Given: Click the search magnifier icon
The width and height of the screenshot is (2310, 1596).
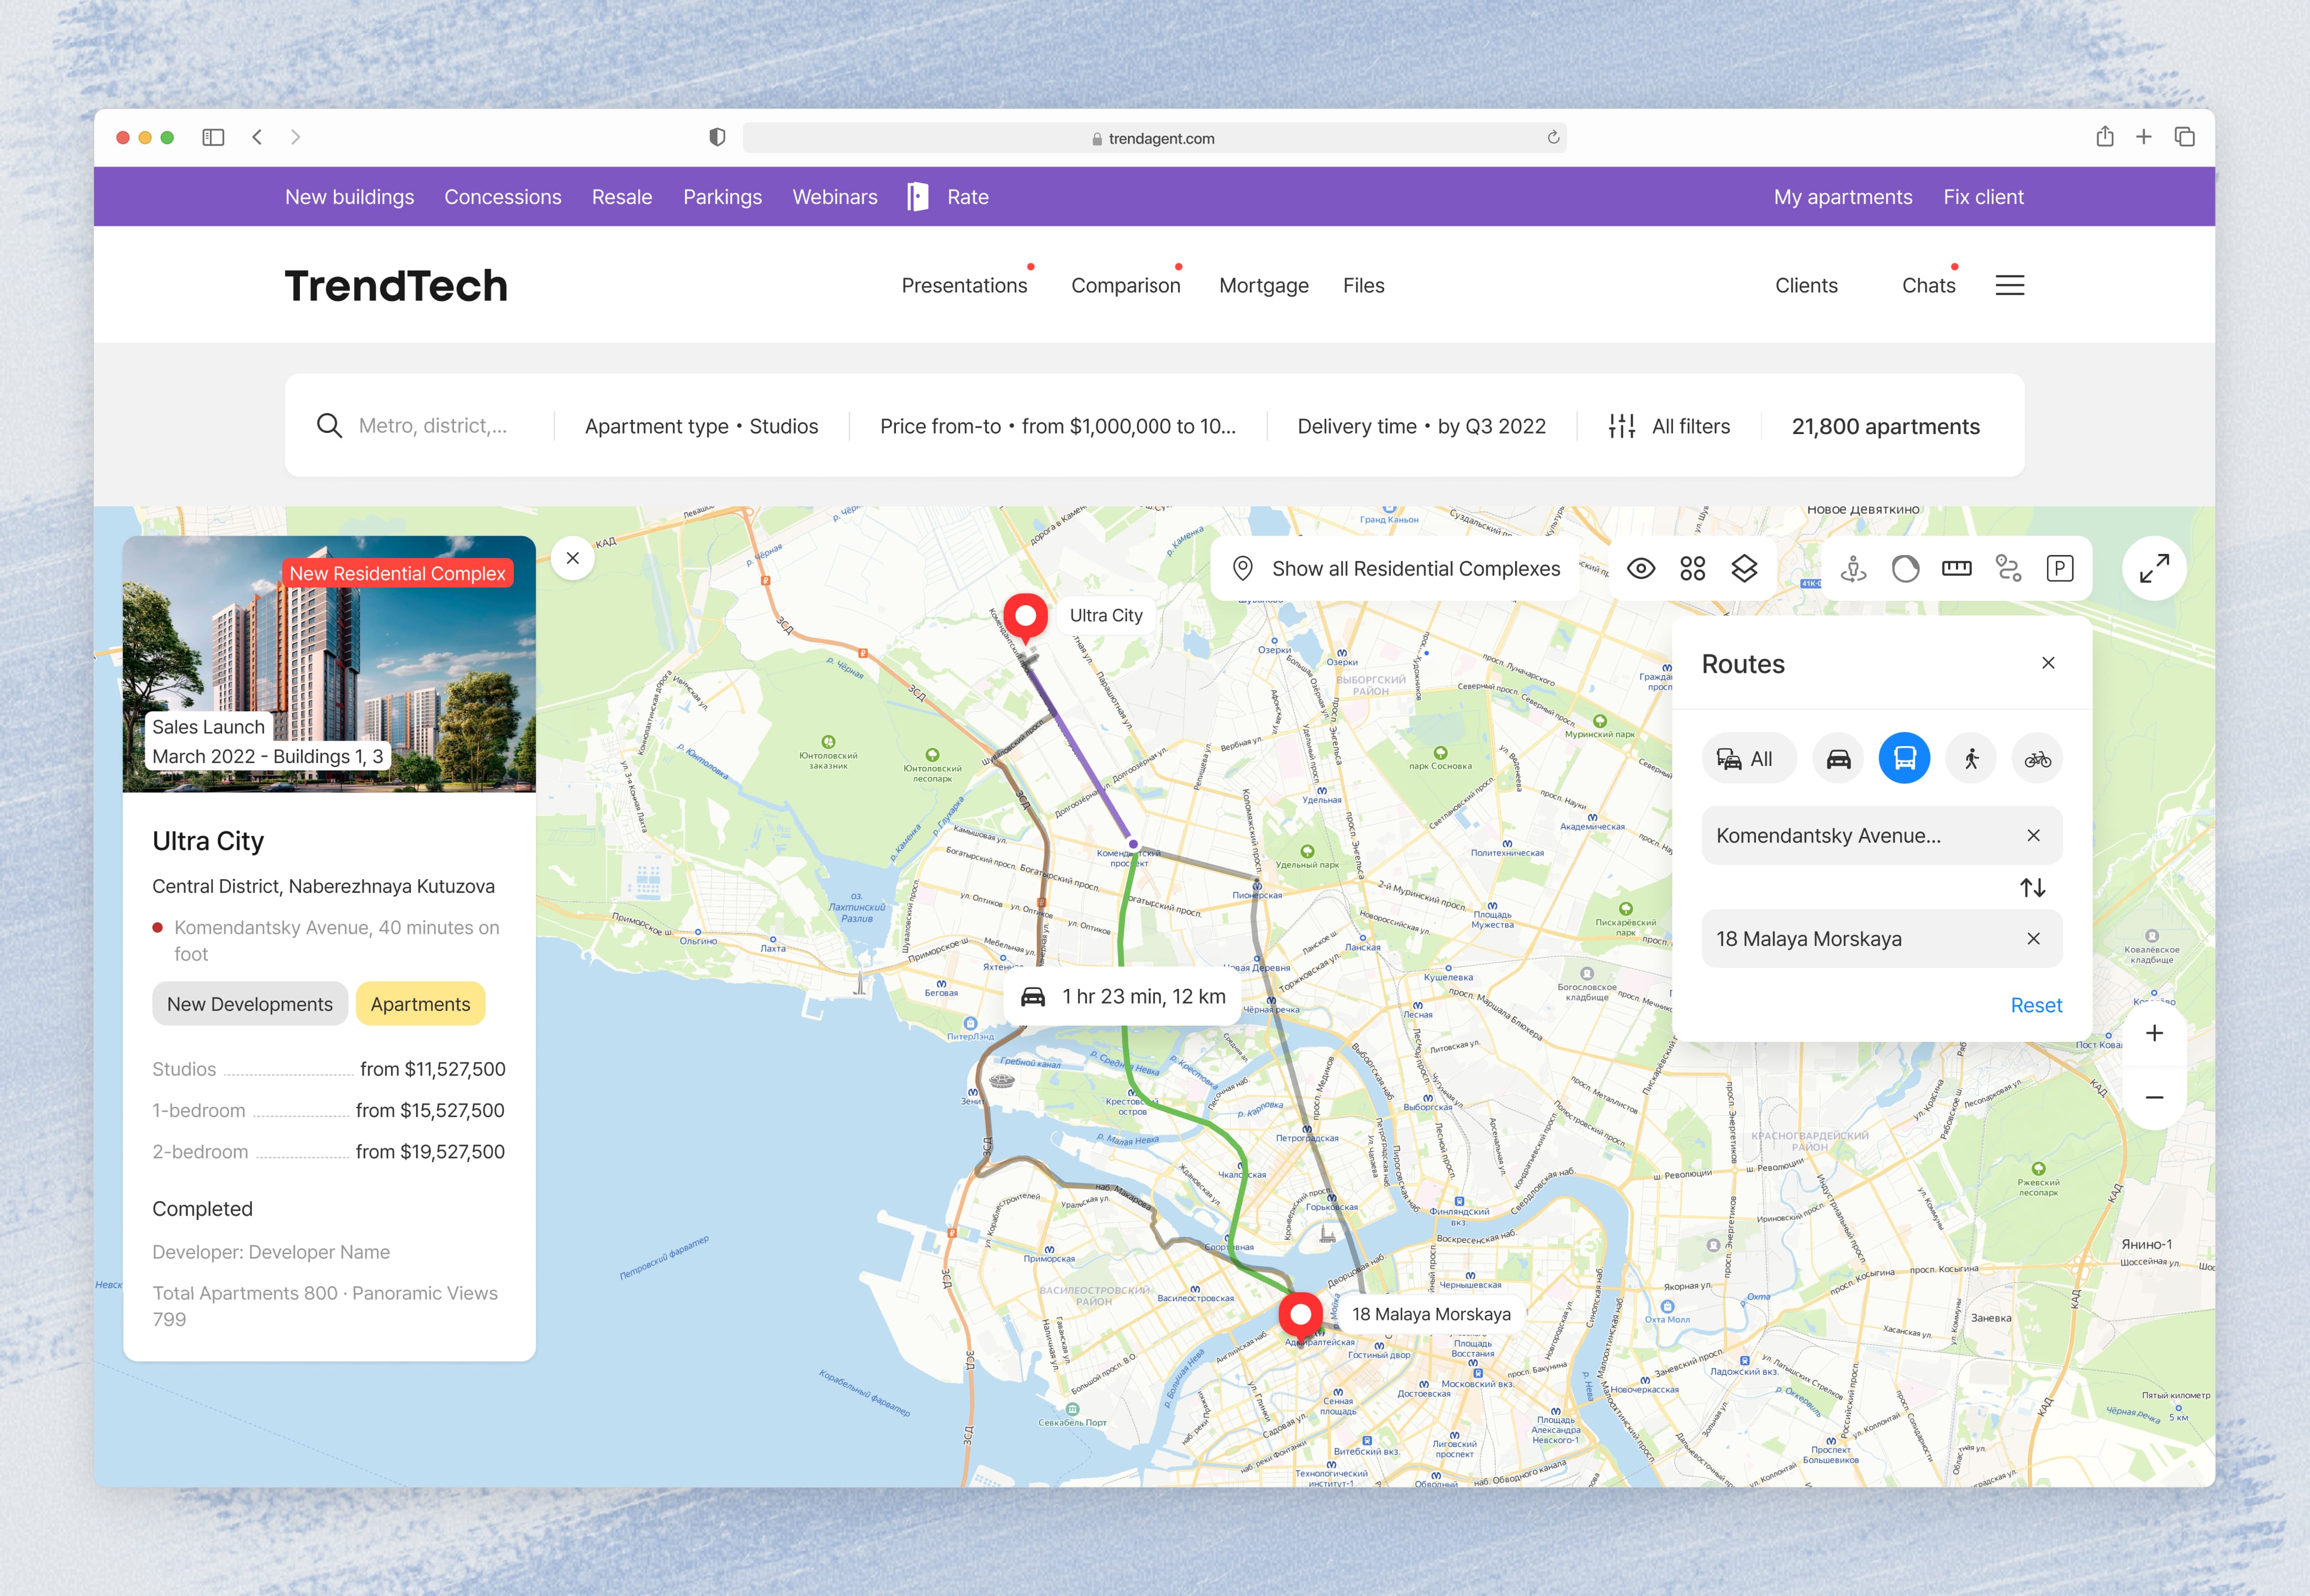Looking at the screenshot, I should point(329,426).
